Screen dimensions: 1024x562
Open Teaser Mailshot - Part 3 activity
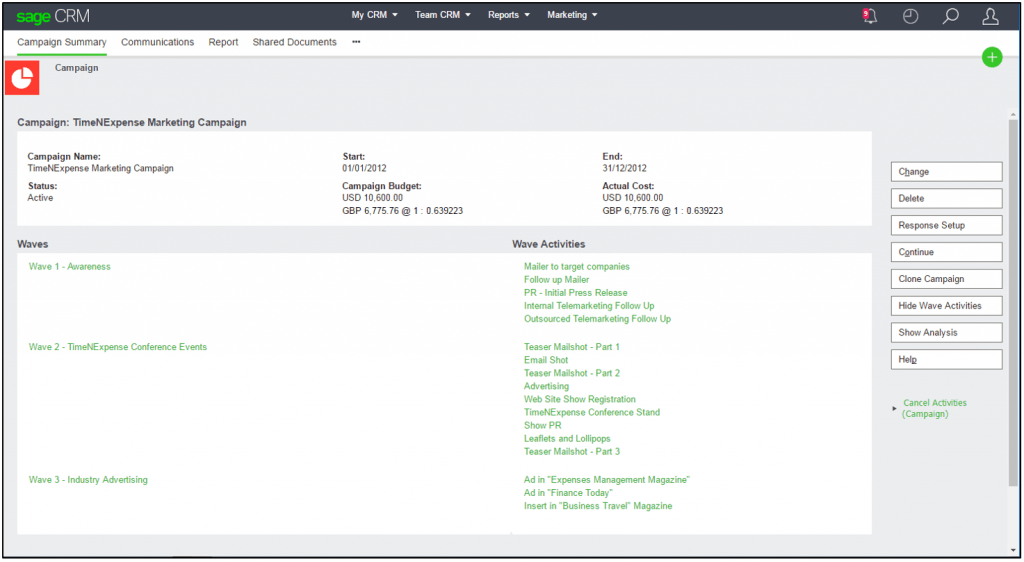[572, 452]
